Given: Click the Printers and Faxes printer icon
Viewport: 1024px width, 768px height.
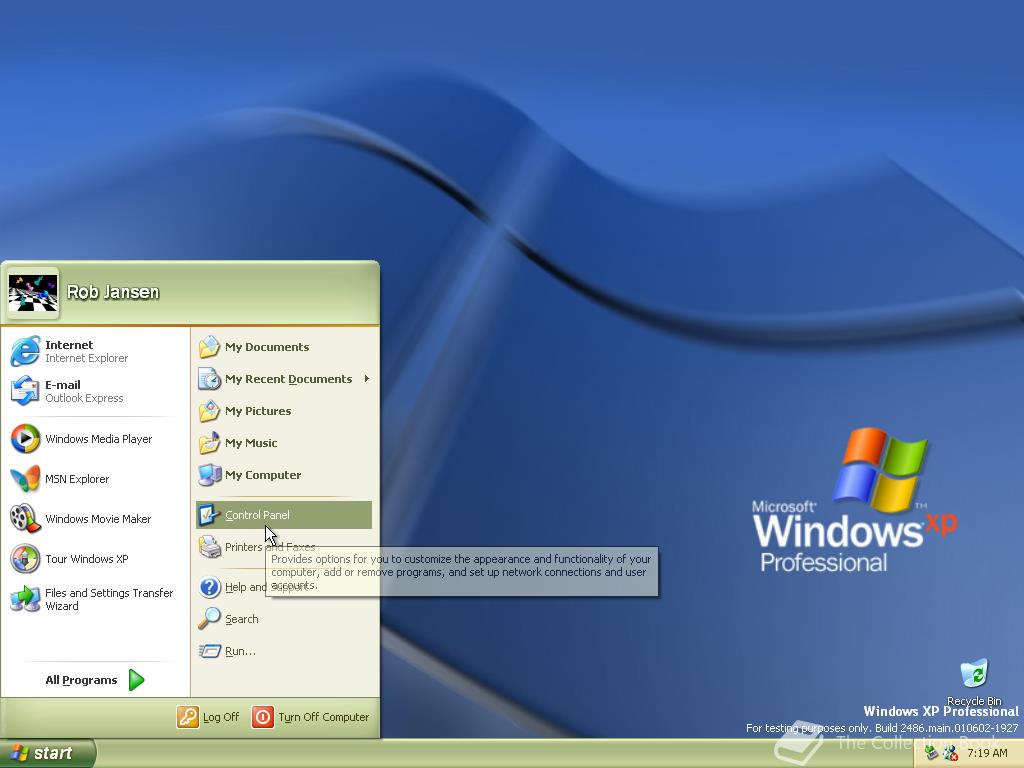Looking at the screenshot, I should tap(210, 547).
